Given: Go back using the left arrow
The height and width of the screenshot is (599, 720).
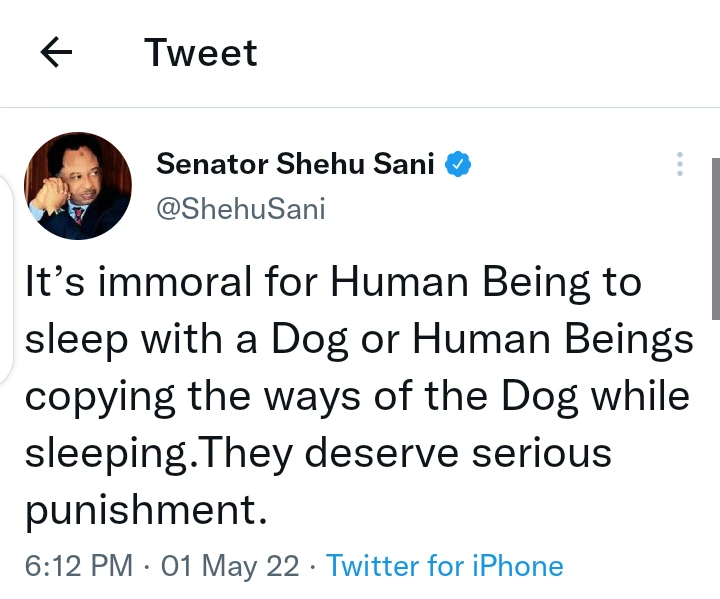Looking at the screenshot, I should tap(57, 54).
